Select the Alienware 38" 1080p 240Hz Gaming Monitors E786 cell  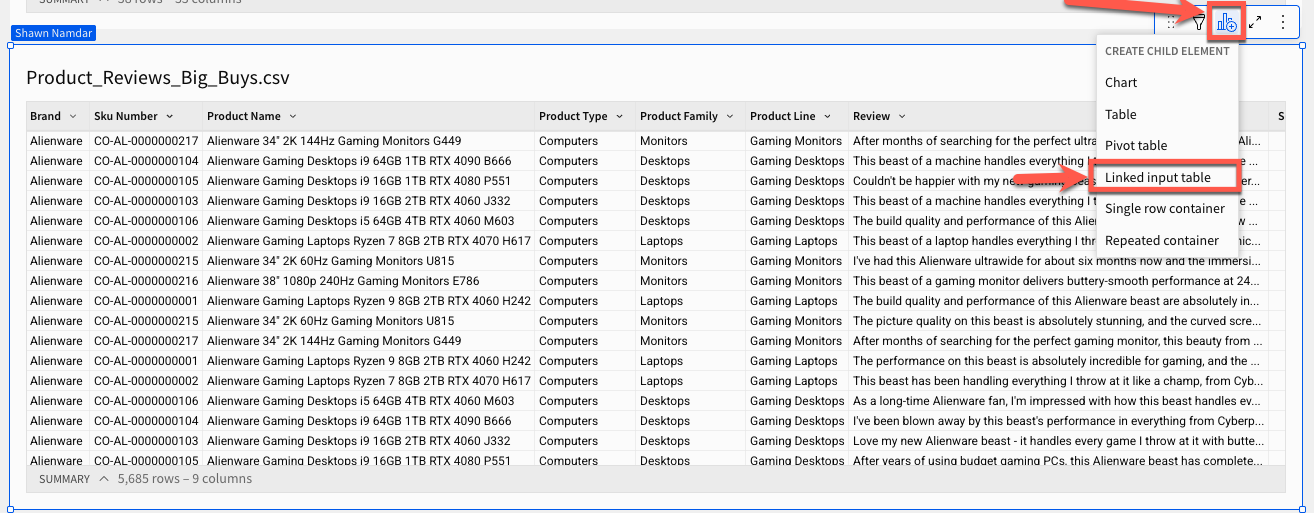coord(368,281)
